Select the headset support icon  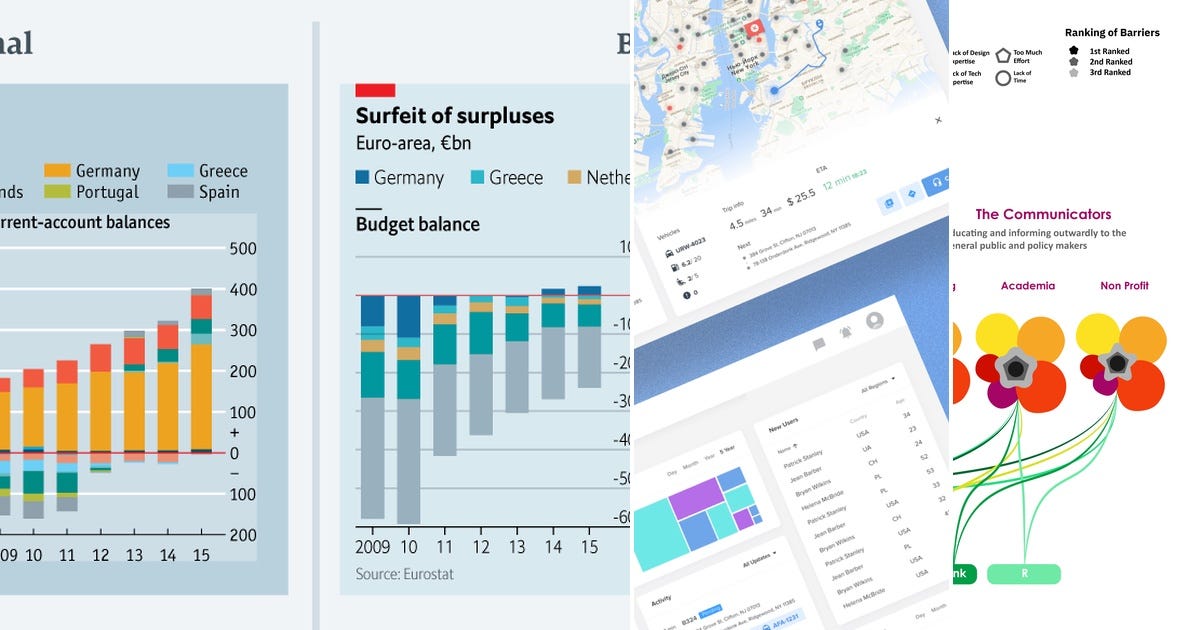coord(938,183)
